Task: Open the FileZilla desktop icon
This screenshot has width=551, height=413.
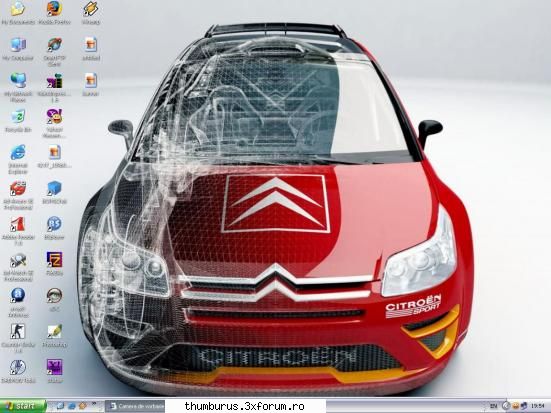Action: (54, 260)
